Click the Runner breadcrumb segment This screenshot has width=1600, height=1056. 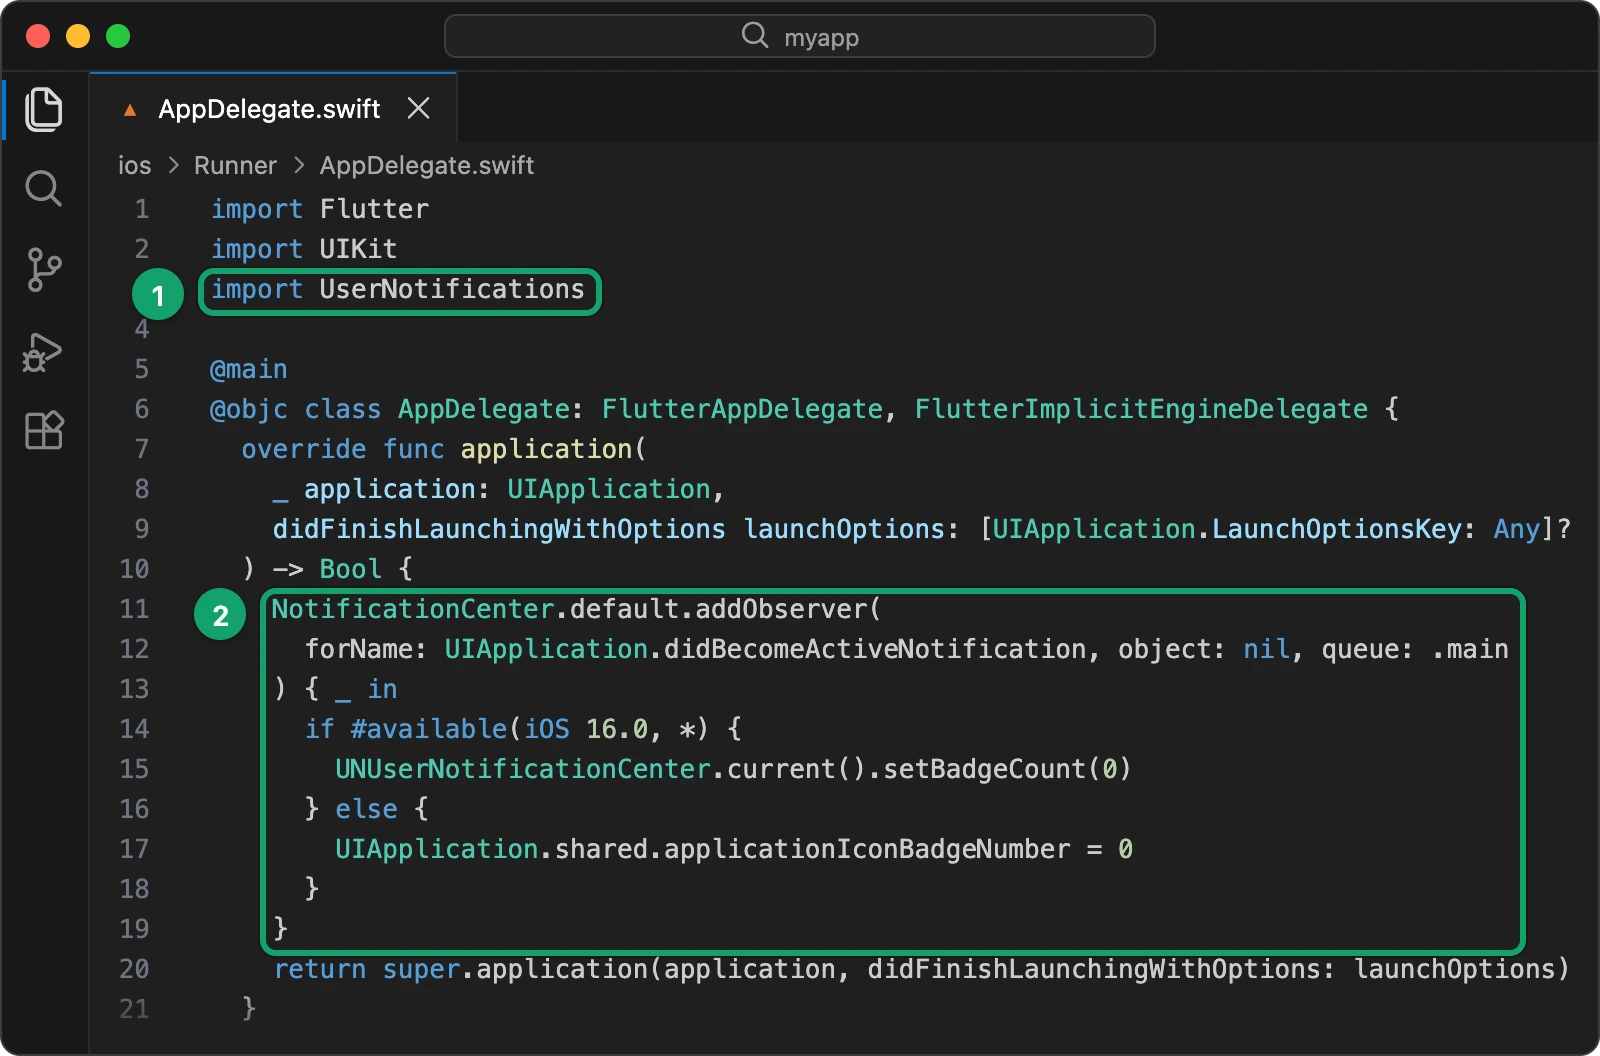click(235, 165)
